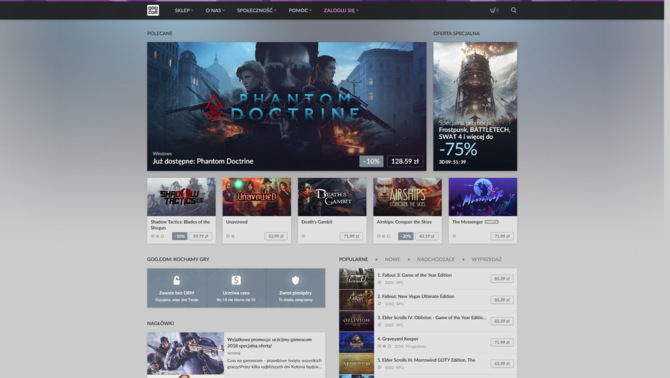Click the -10% discount badge on Phantom Doctrine
The width and height of the screenshot is (670, 378).
371,161
